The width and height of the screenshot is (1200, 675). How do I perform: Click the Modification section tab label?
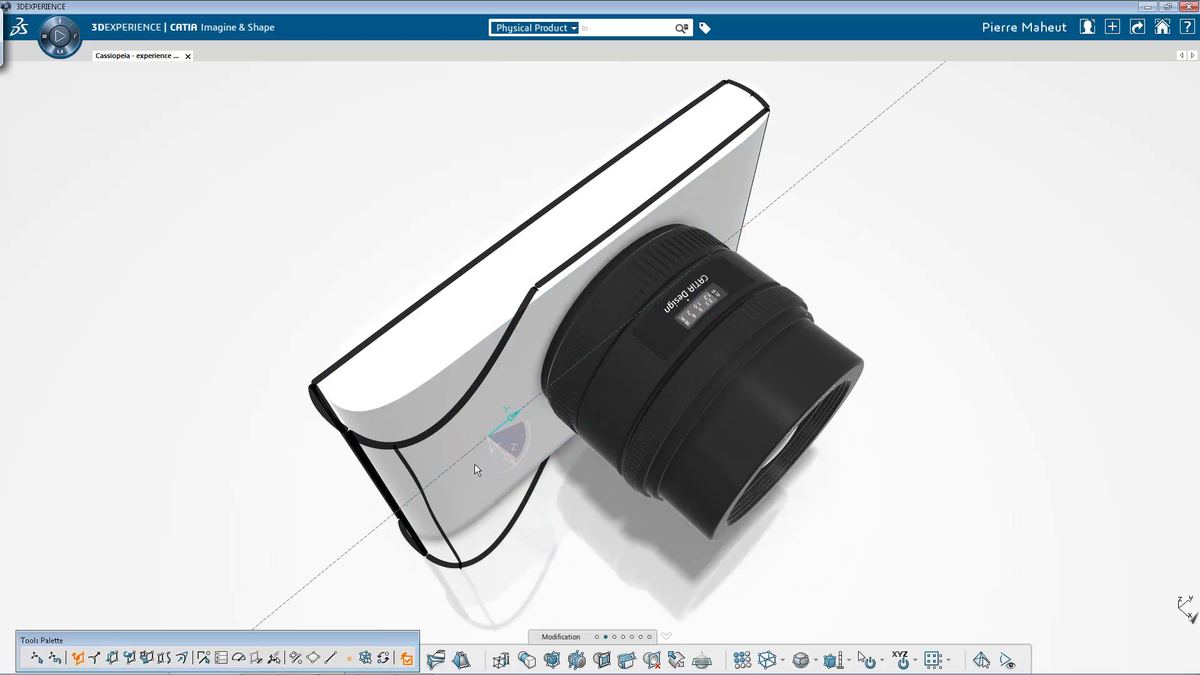coord(561,637)
